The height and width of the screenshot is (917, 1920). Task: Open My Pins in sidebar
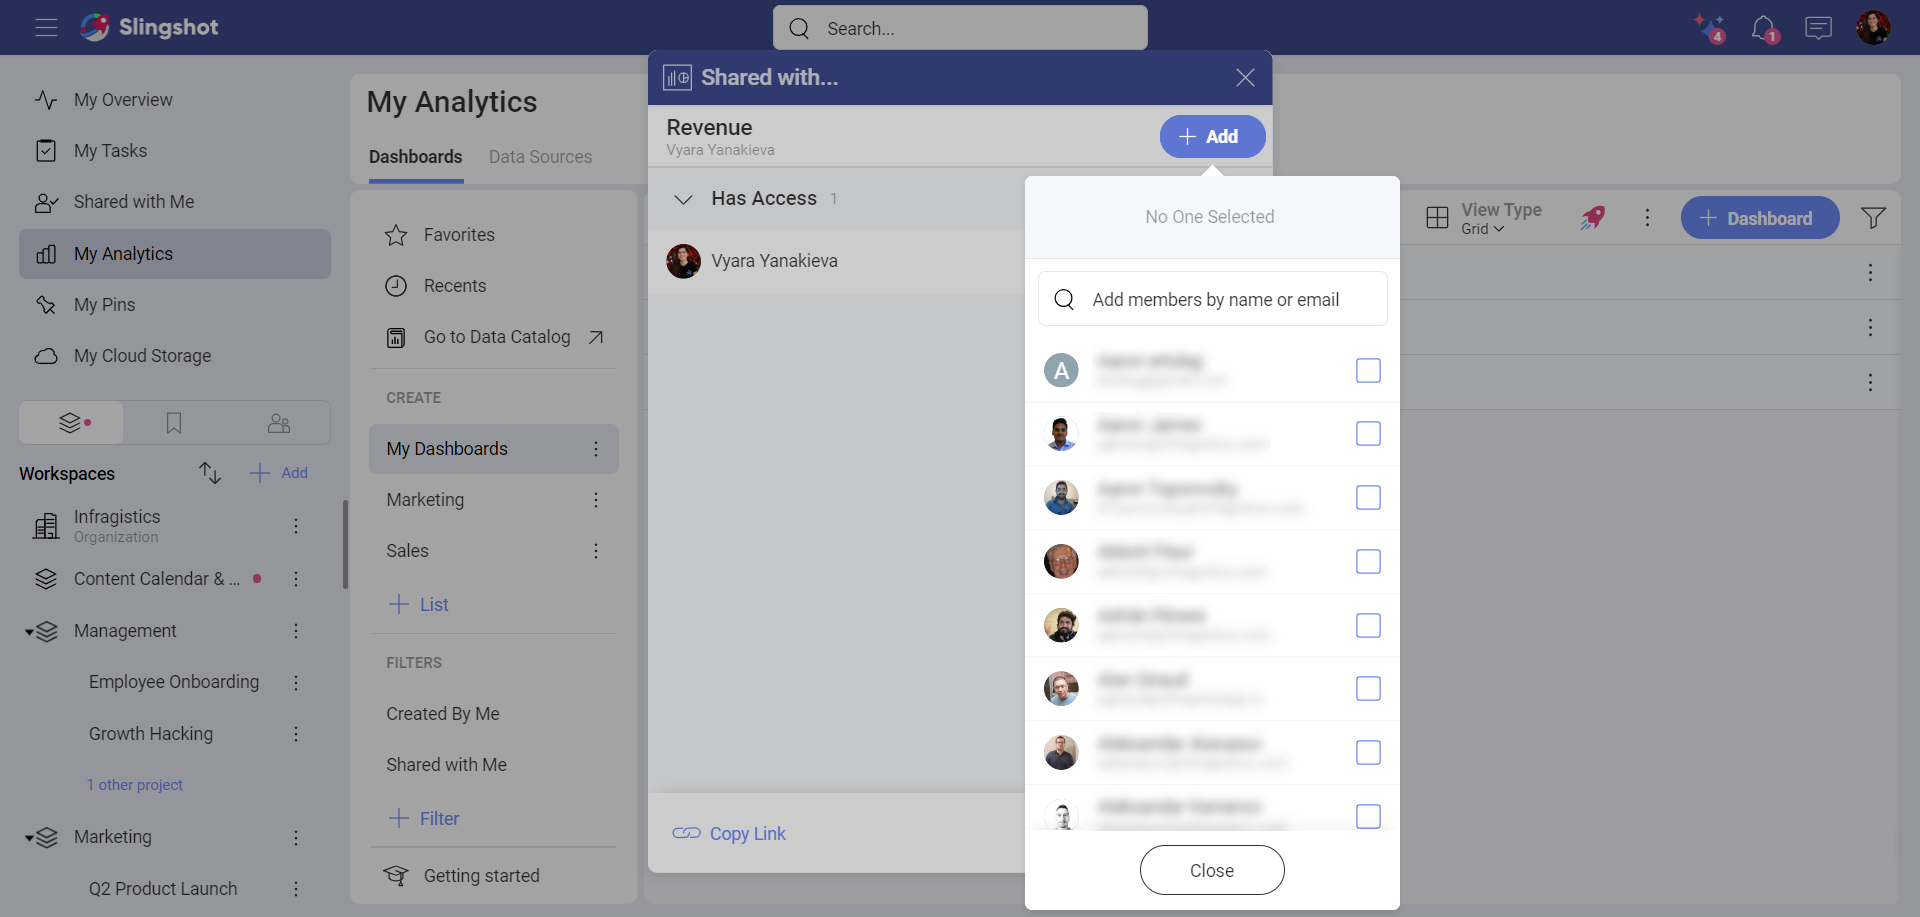(175, 305)
